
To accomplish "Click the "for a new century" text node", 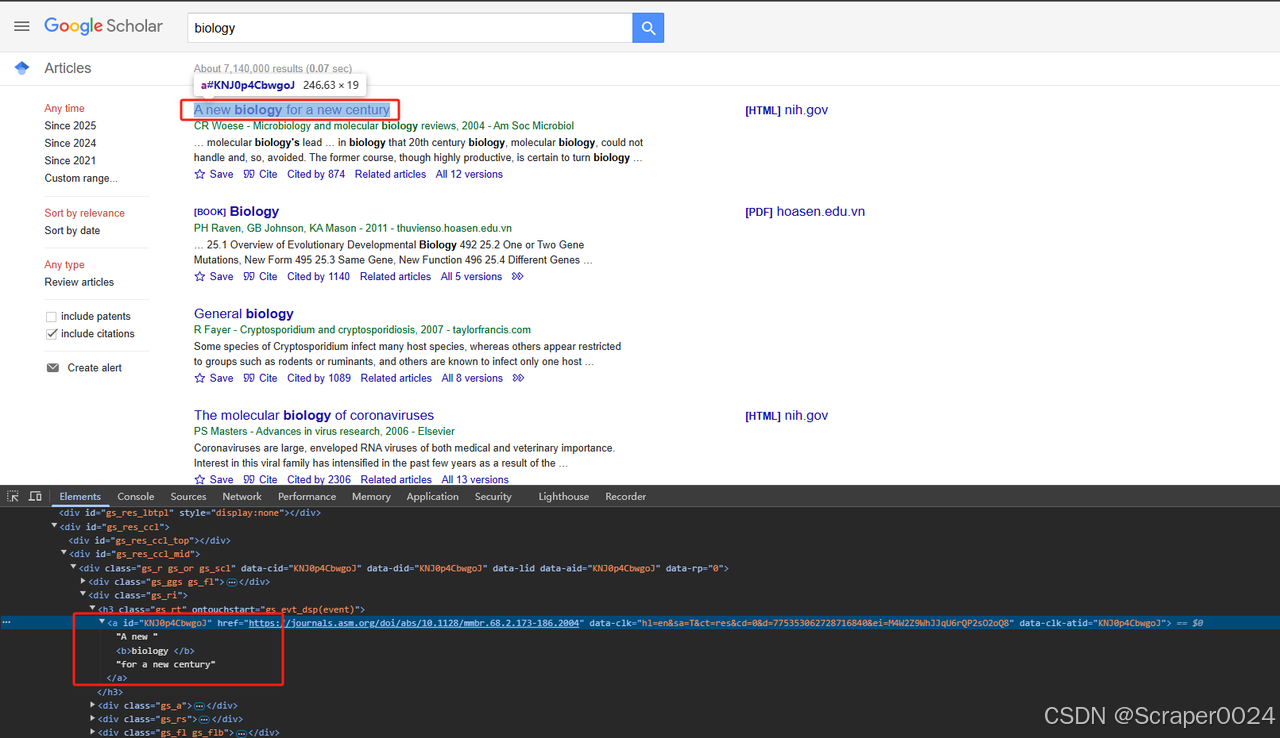I will click(165, 664).
